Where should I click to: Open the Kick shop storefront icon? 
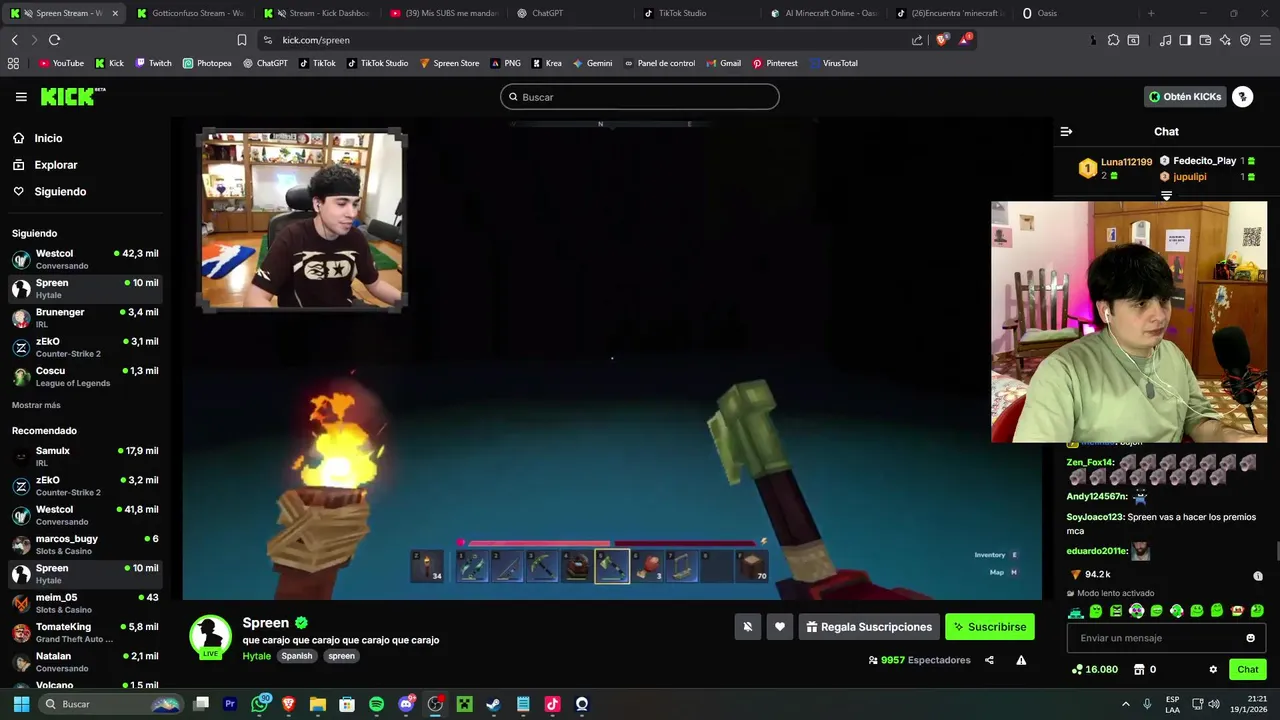pos(1138,670)
